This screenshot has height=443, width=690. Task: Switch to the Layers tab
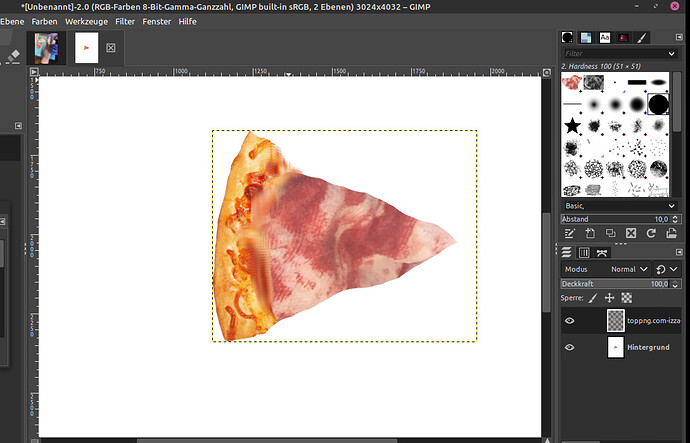(566, 253)
